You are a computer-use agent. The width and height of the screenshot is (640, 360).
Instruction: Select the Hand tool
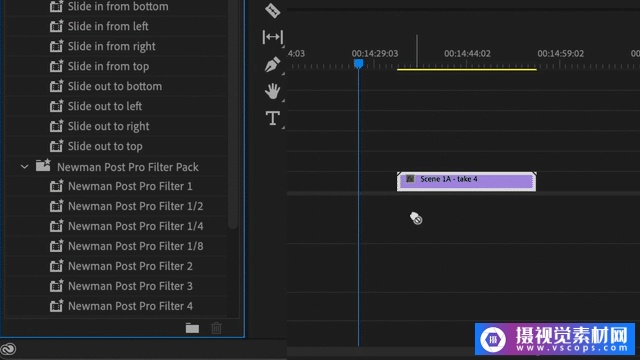pos(272,91)
